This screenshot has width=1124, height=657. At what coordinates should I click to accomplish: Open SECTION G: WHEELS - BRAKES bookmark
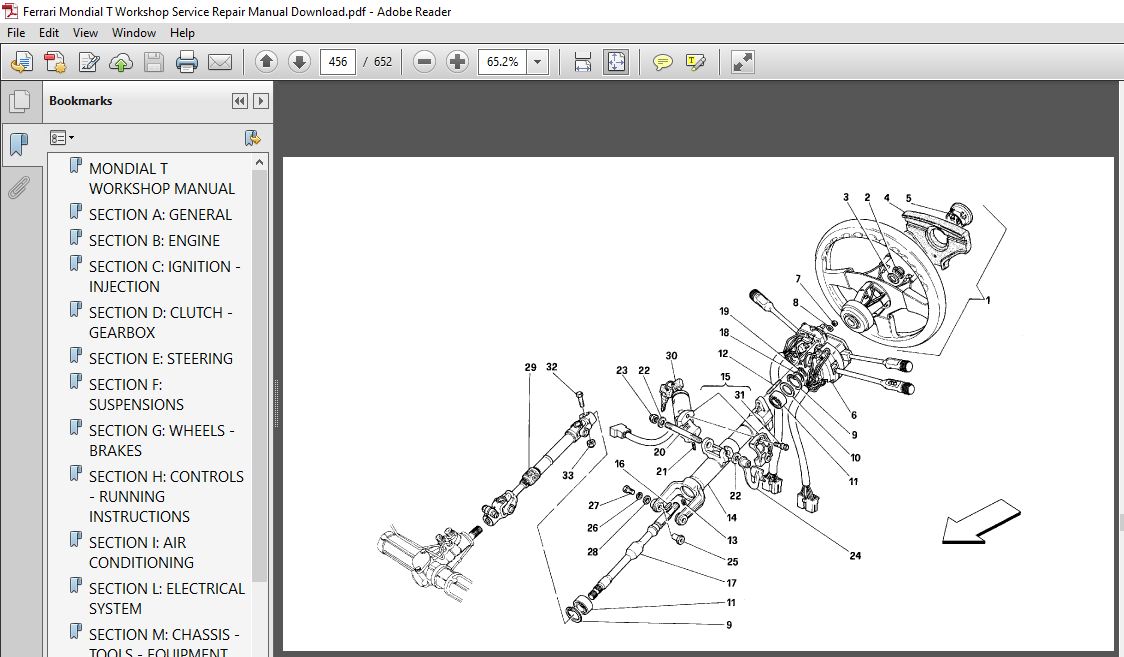[161, 440]
